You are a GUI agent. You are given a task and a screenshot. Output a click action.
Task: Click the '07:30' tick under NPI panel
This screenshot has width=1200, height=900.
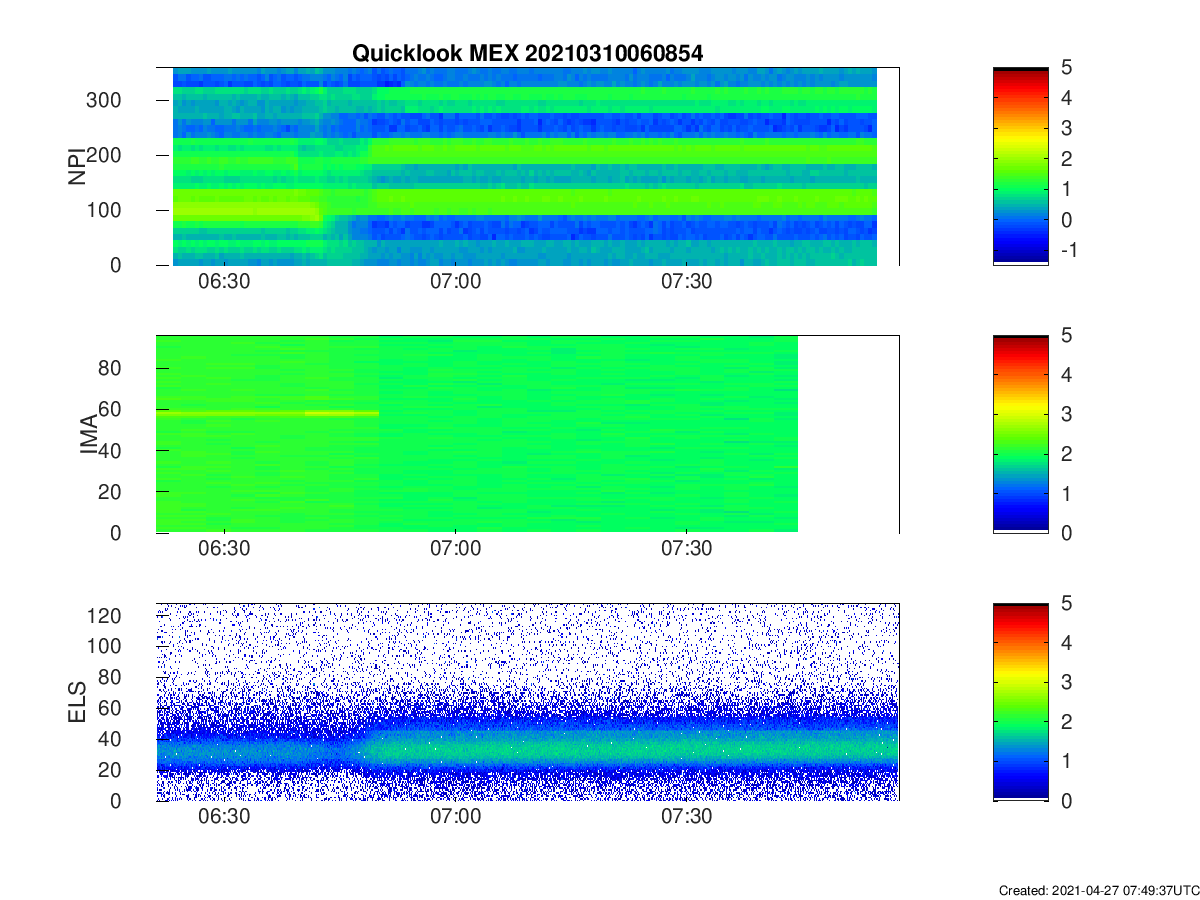pyautogui.click(x=686, y=282)
